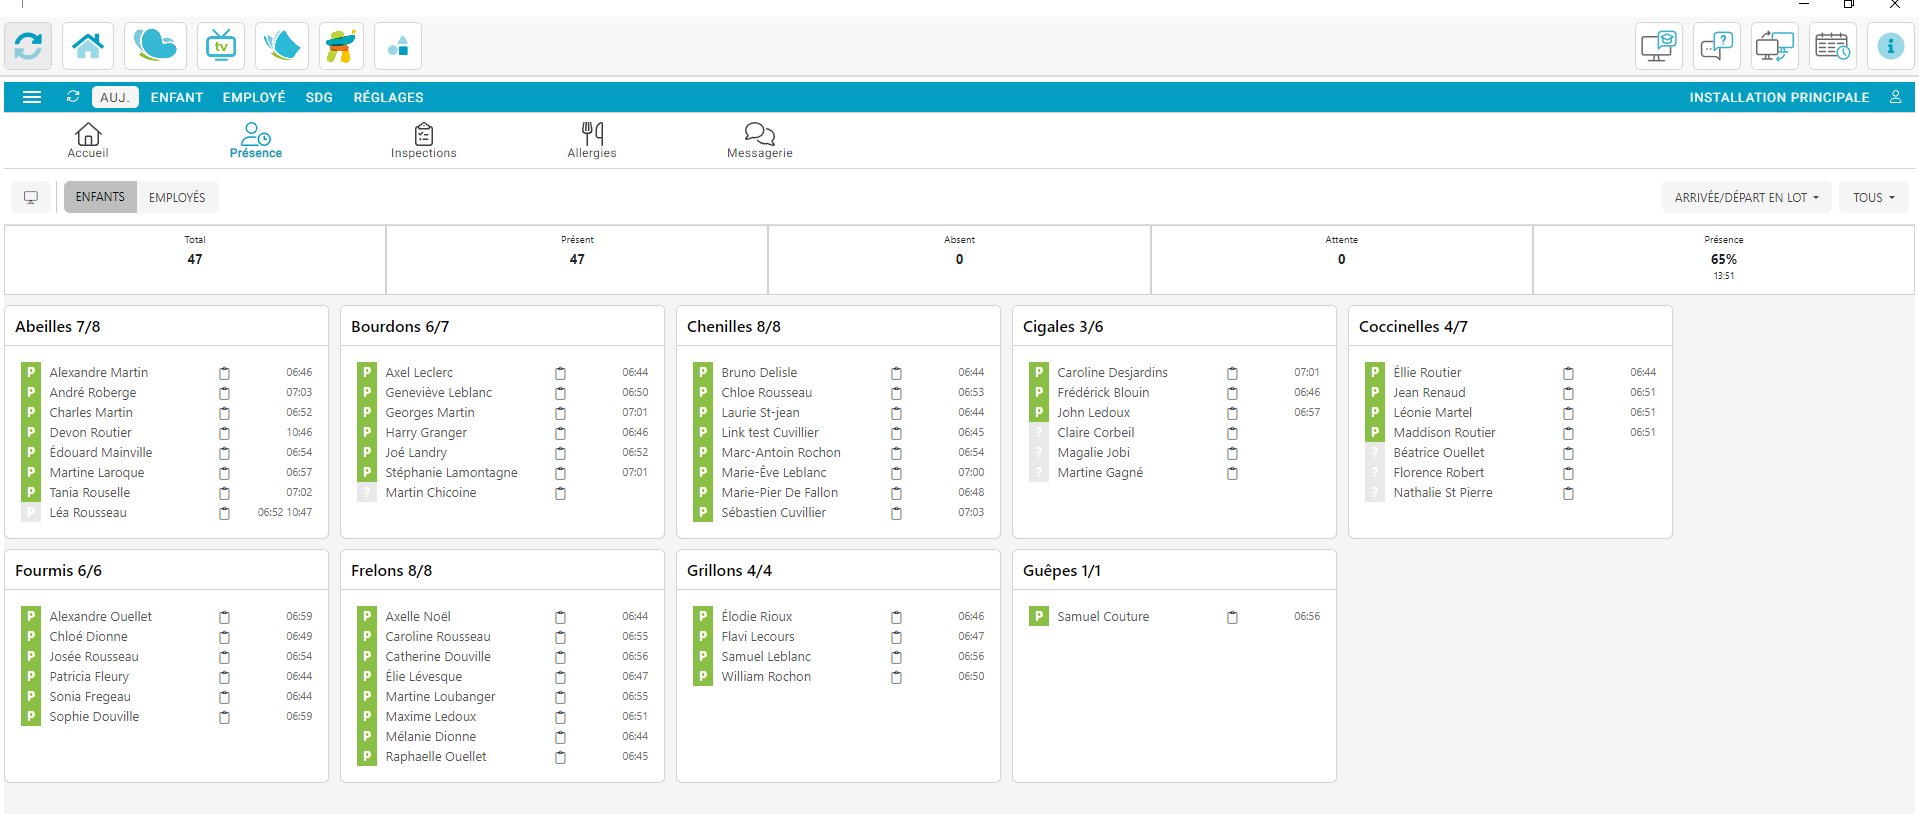
Task: Open clipboard icon for Alexandre Martin
Action: tap(224, 373)
